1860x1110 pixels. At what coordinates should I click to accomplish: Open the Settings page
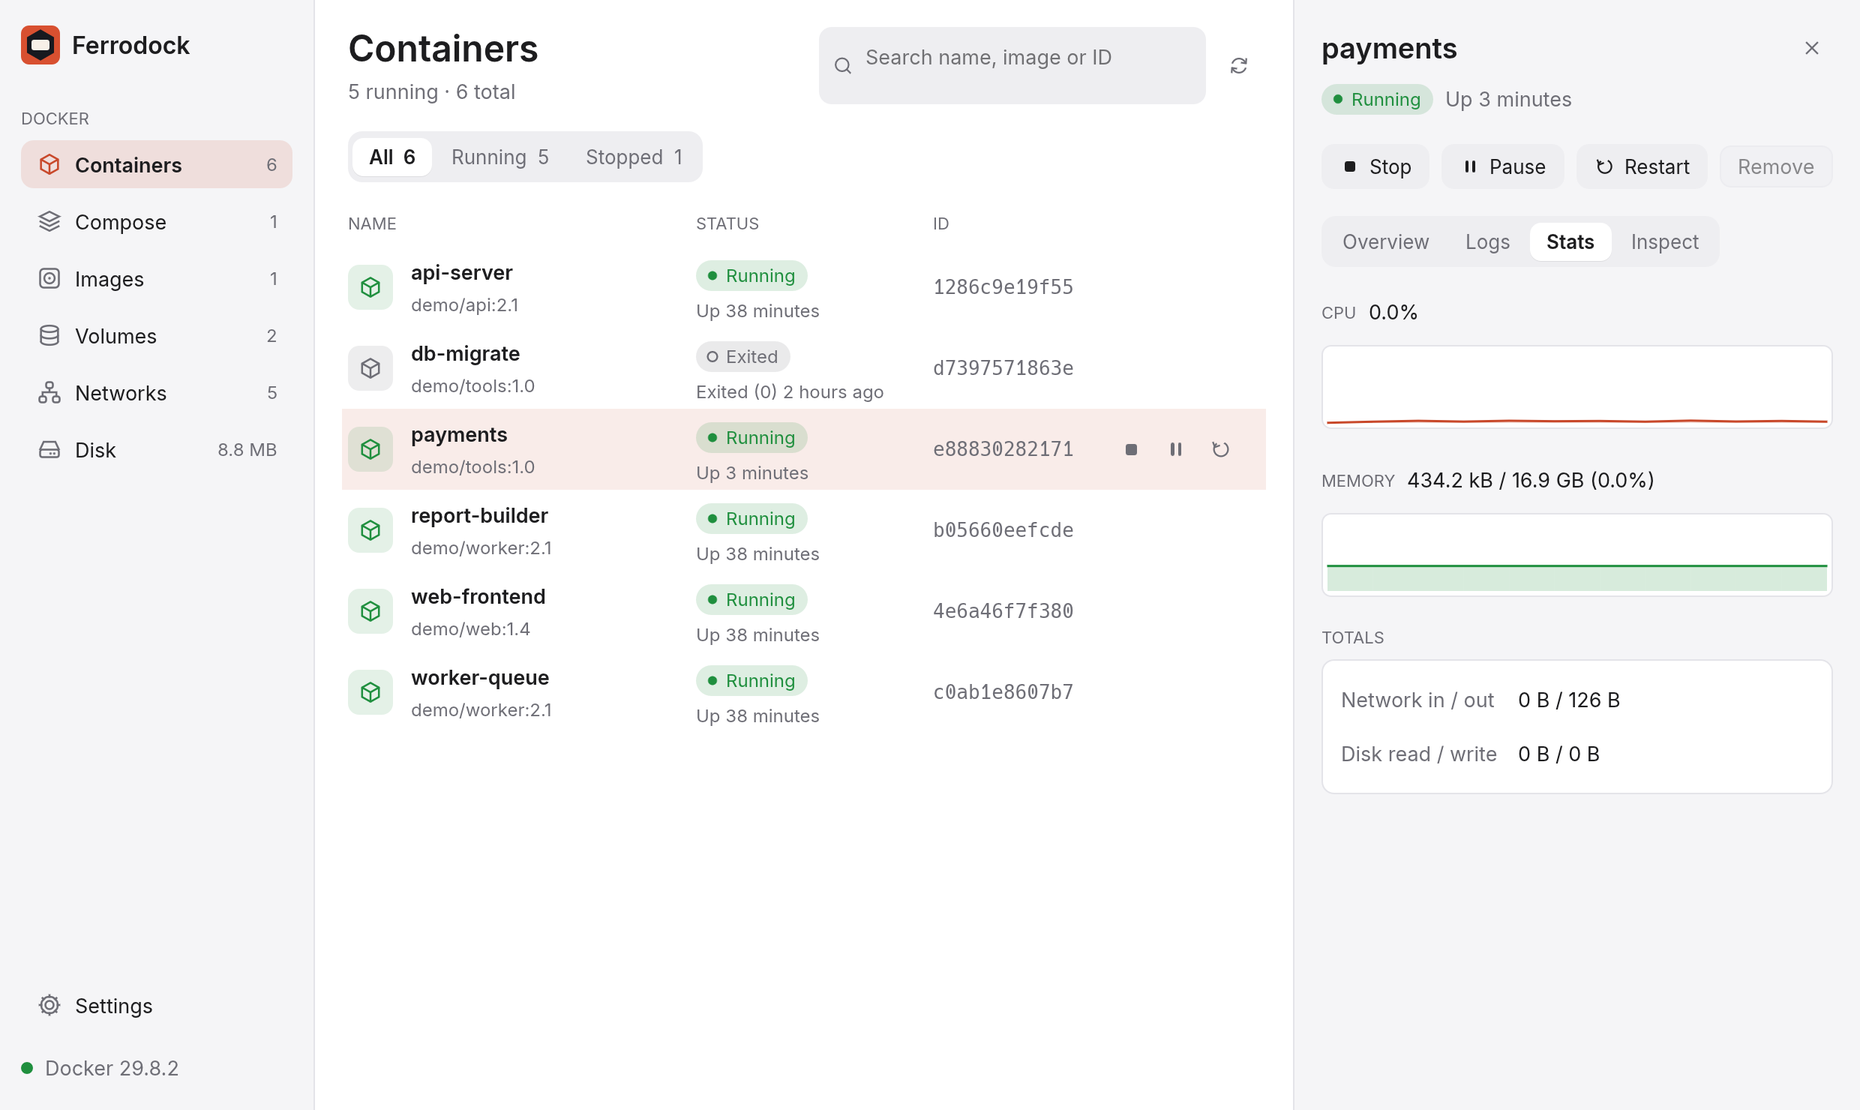[x=156, y=1006]
